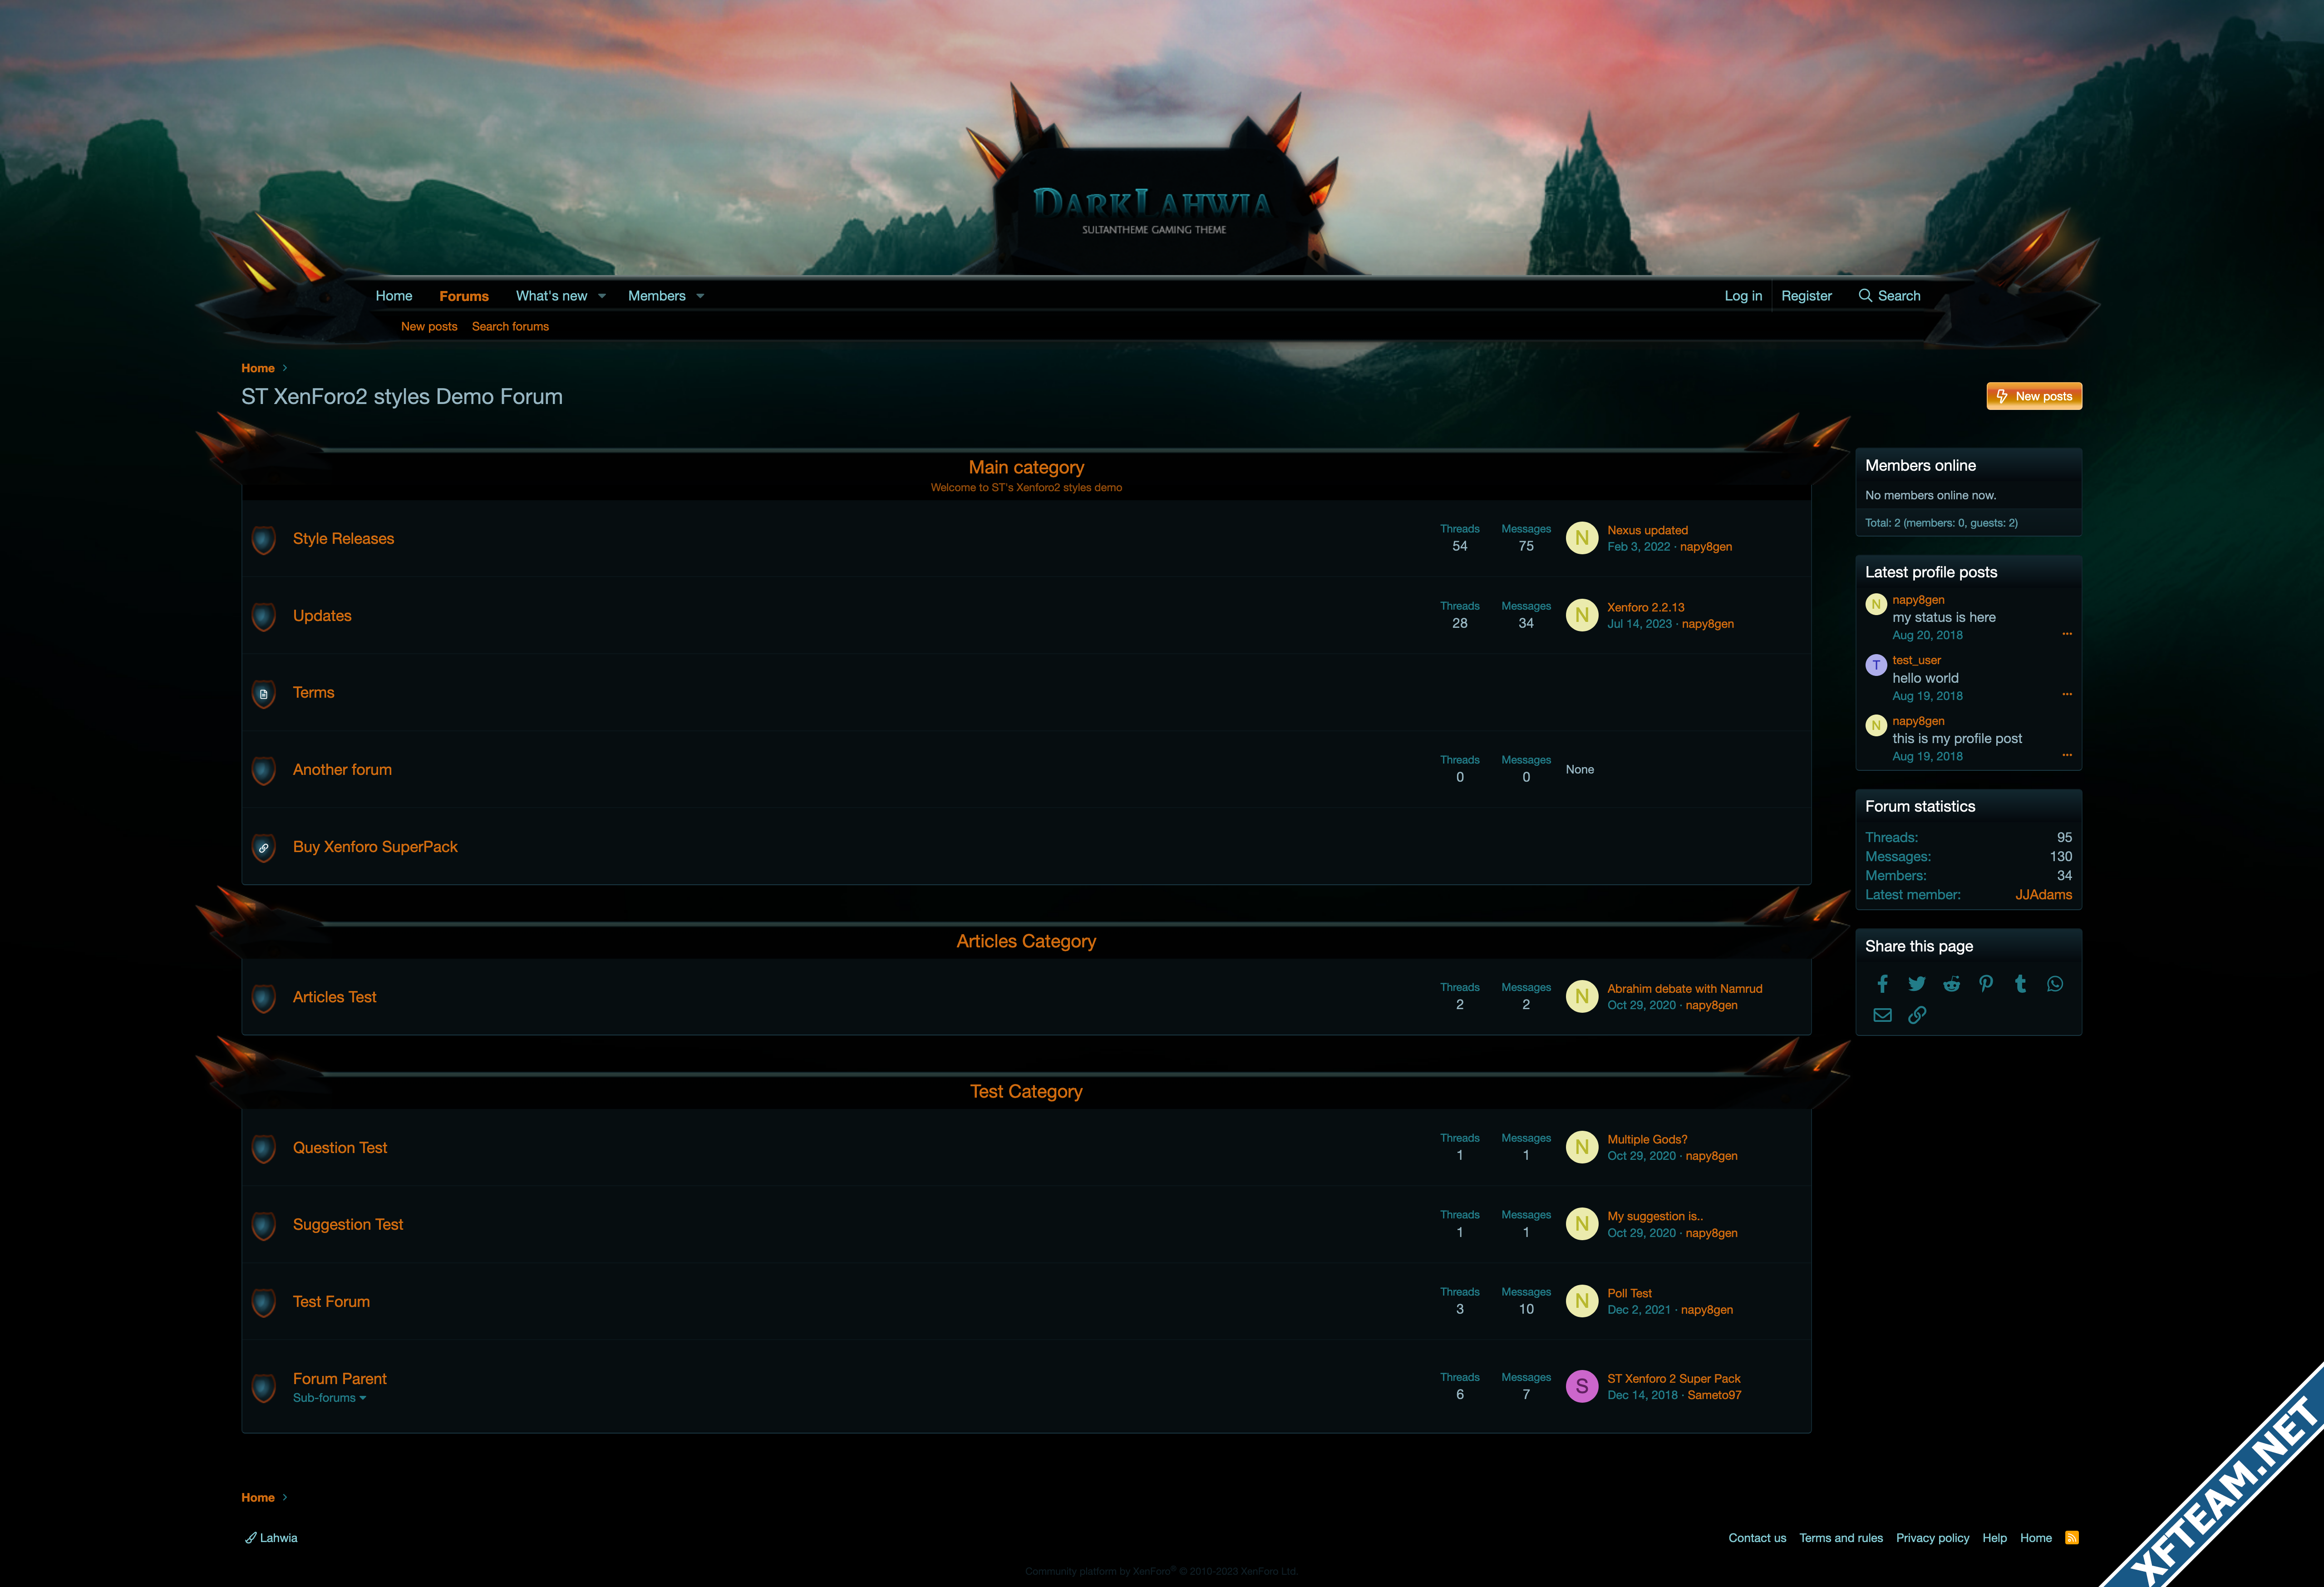Click the Style Releases forum shield icon

[x=264, y=540]
